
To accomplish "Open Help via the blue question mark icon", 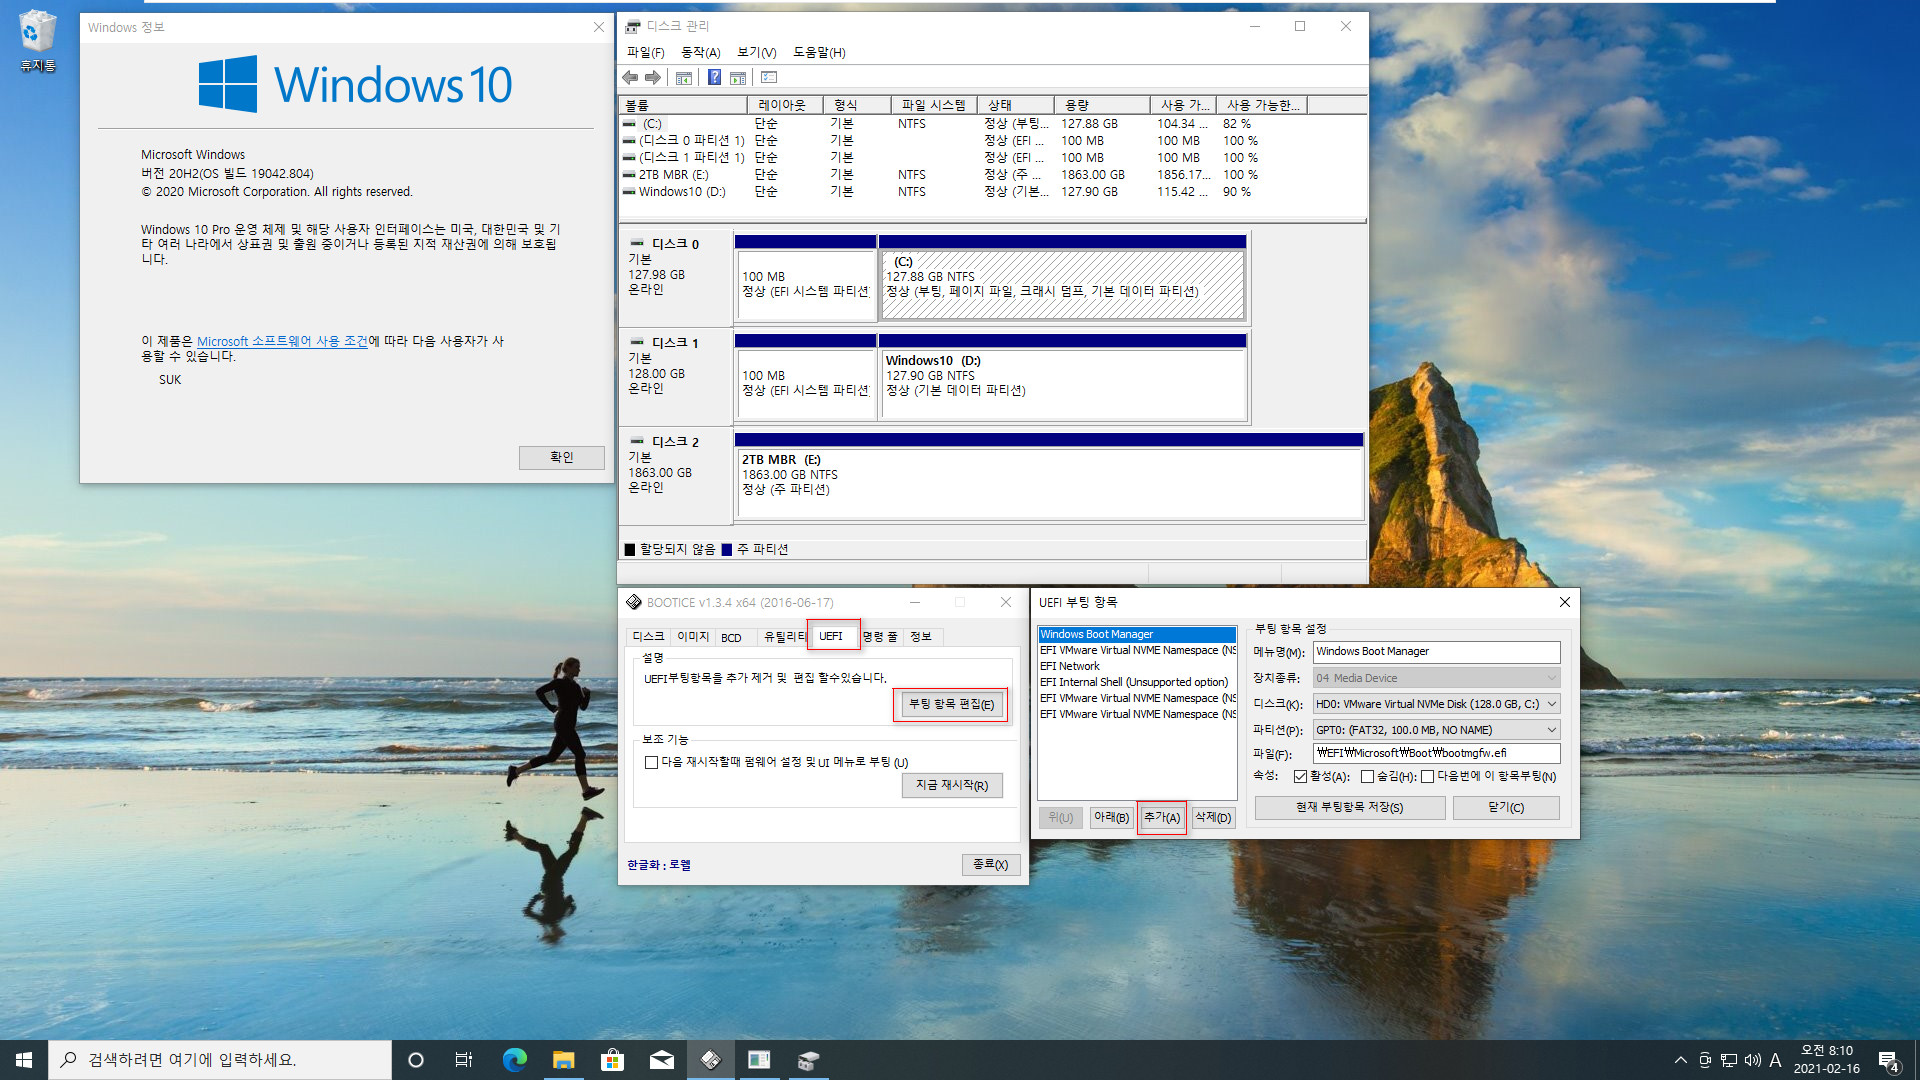I will tap(714, 78).
